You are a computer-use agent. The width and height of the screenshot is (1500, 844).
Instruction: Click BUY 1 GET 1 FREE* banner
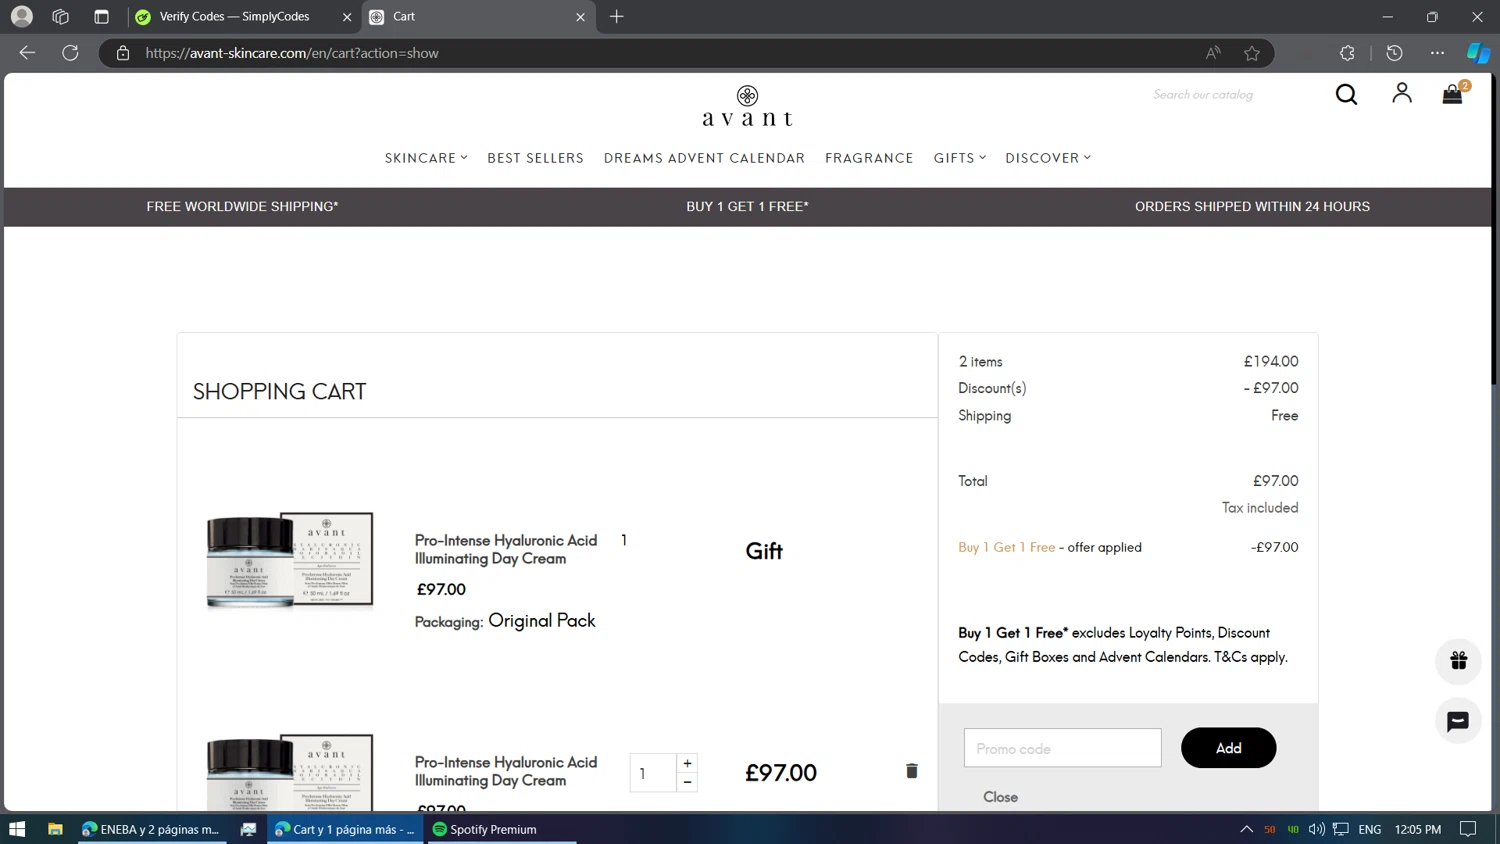point(747,206)
